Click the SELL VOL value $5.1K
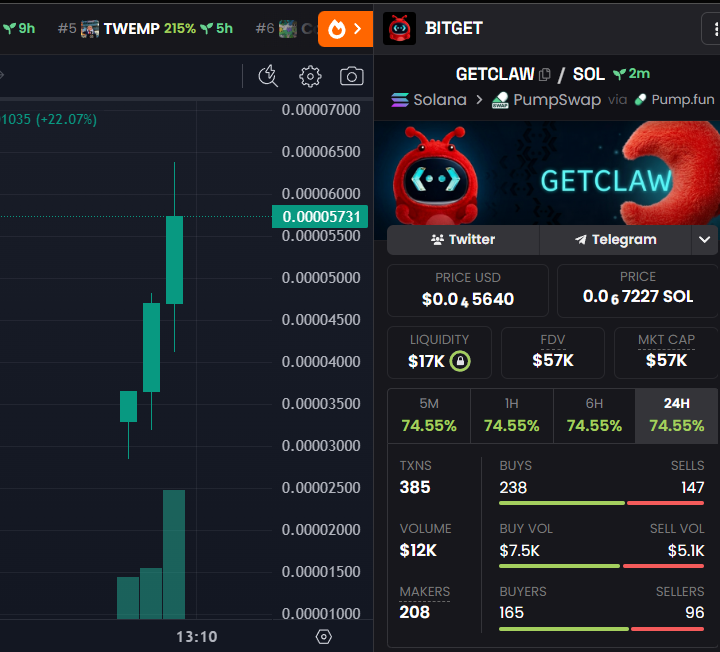 [x=686, y=550]
